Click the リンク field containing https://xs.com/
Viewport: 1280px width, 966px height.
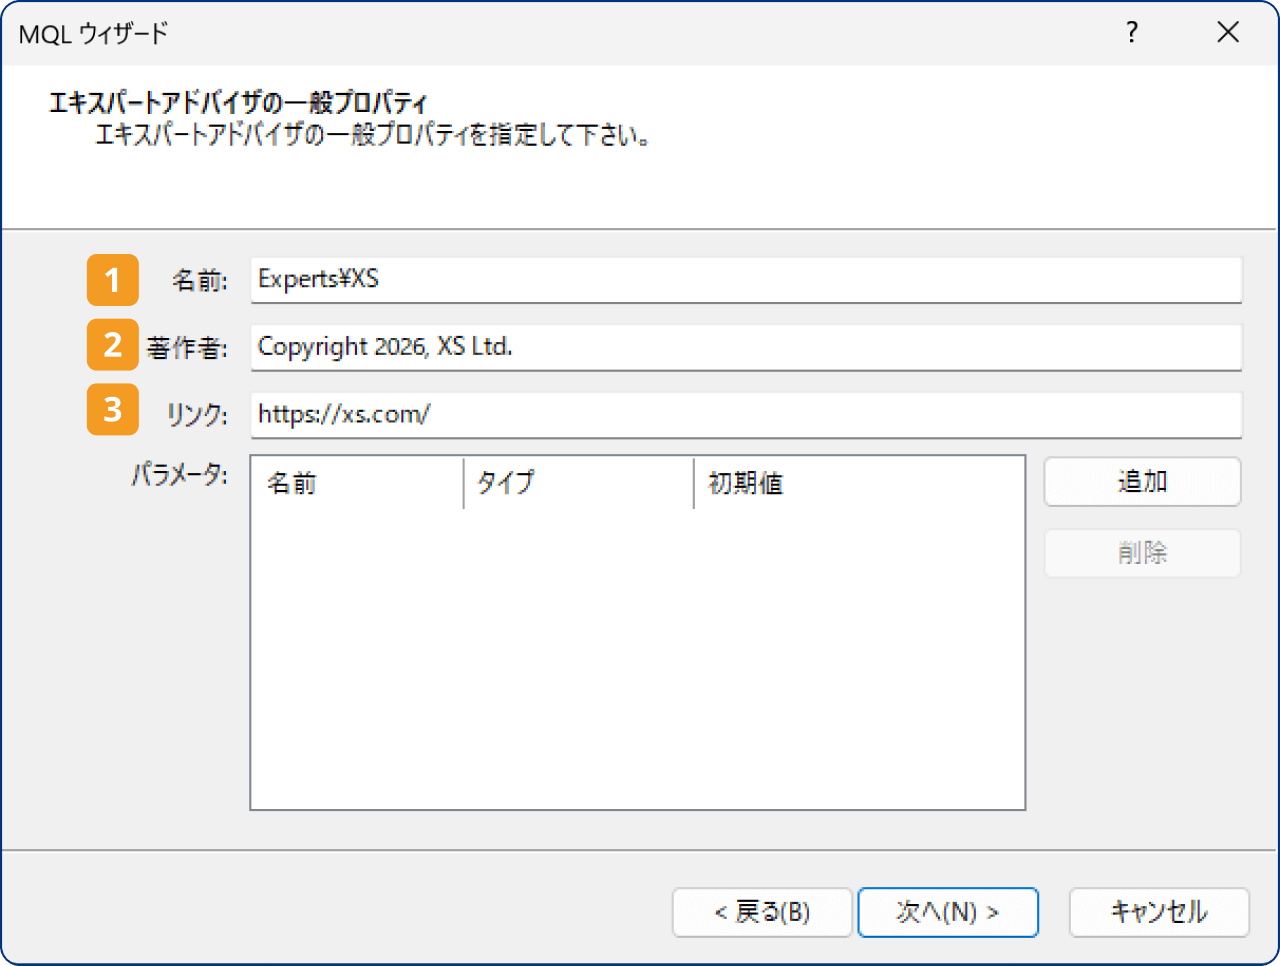[x=746, y=414]
